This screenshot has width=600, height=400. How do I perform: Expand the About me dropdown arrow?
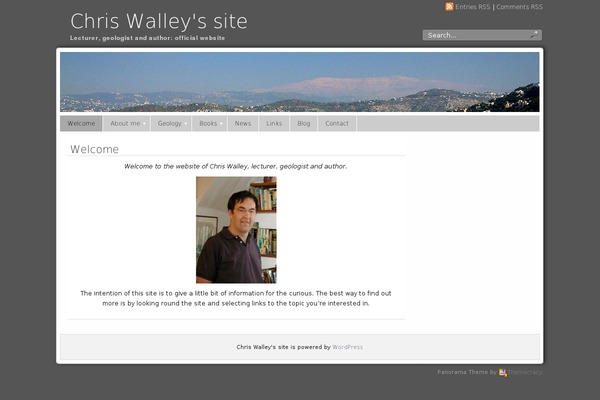tap(144, 124)
